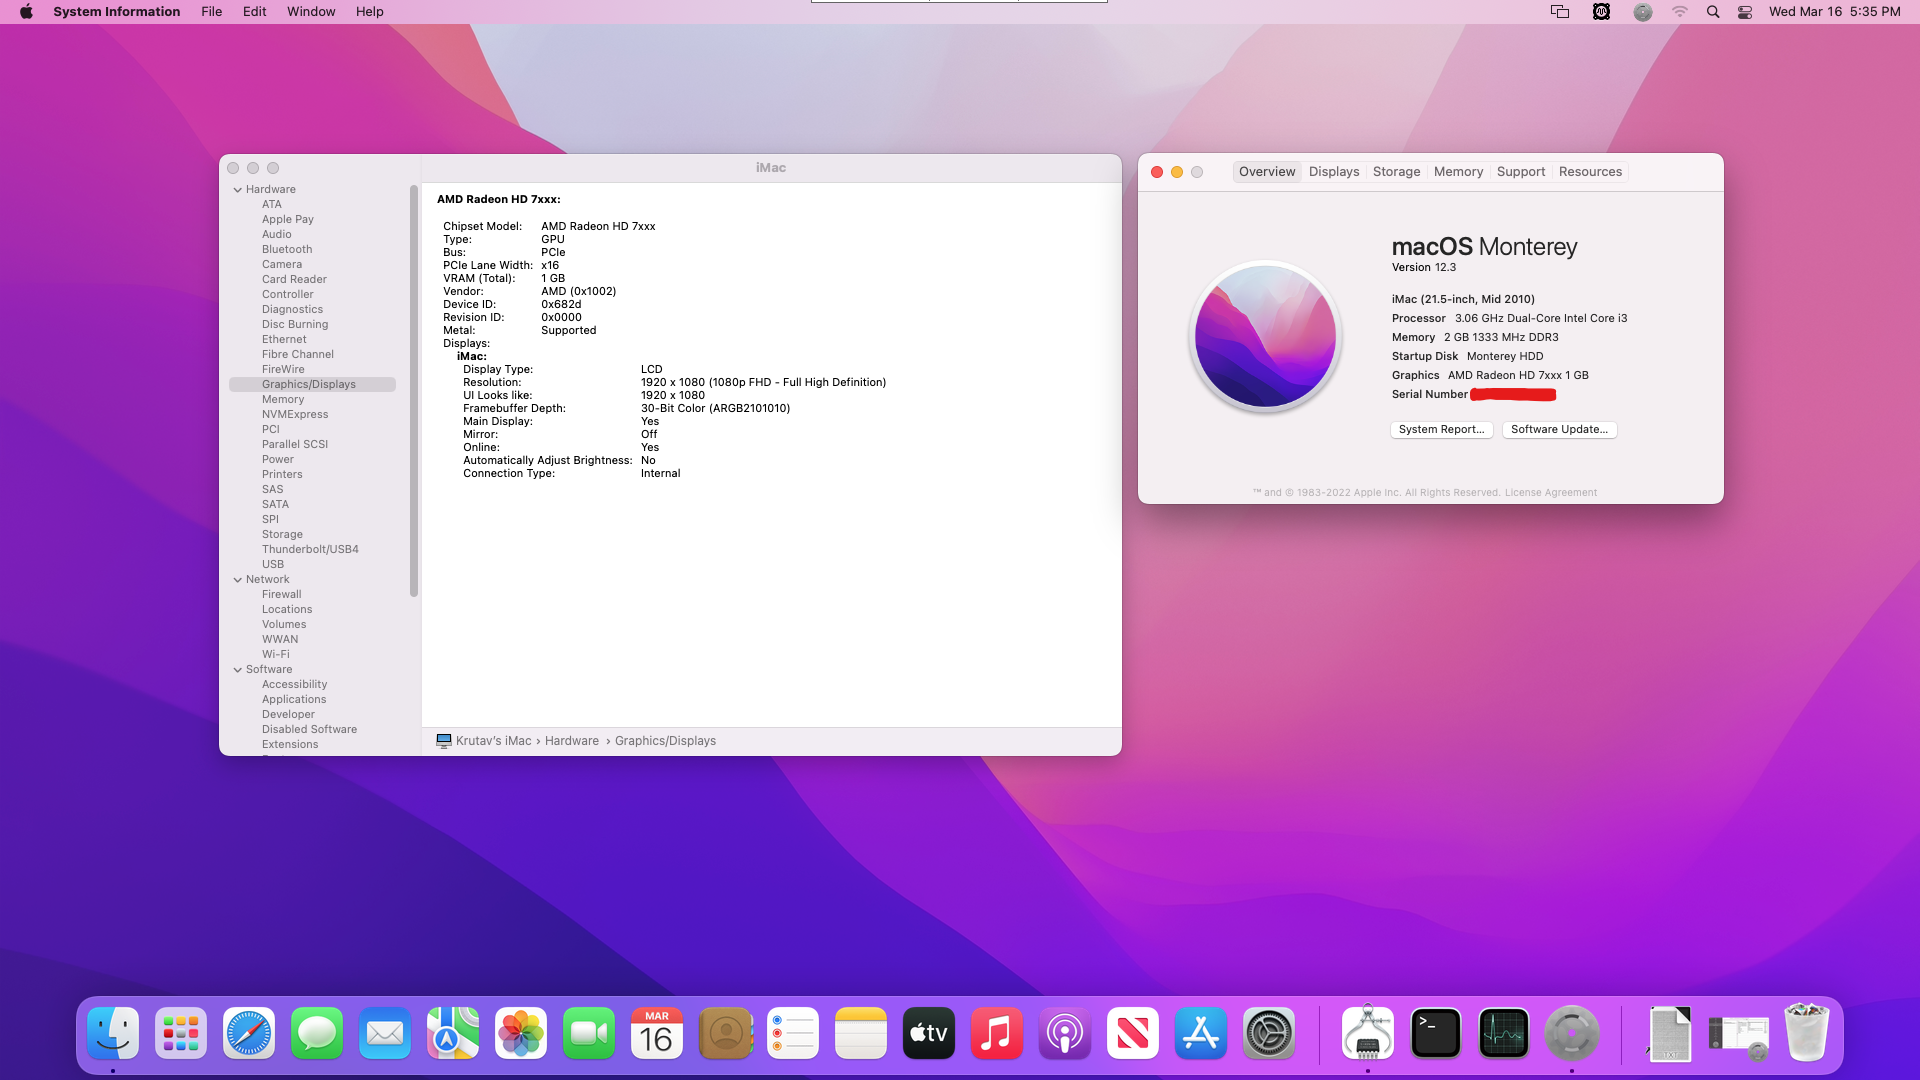
Task: Open System Preferences gear in Dock
Action: 1269,1033
